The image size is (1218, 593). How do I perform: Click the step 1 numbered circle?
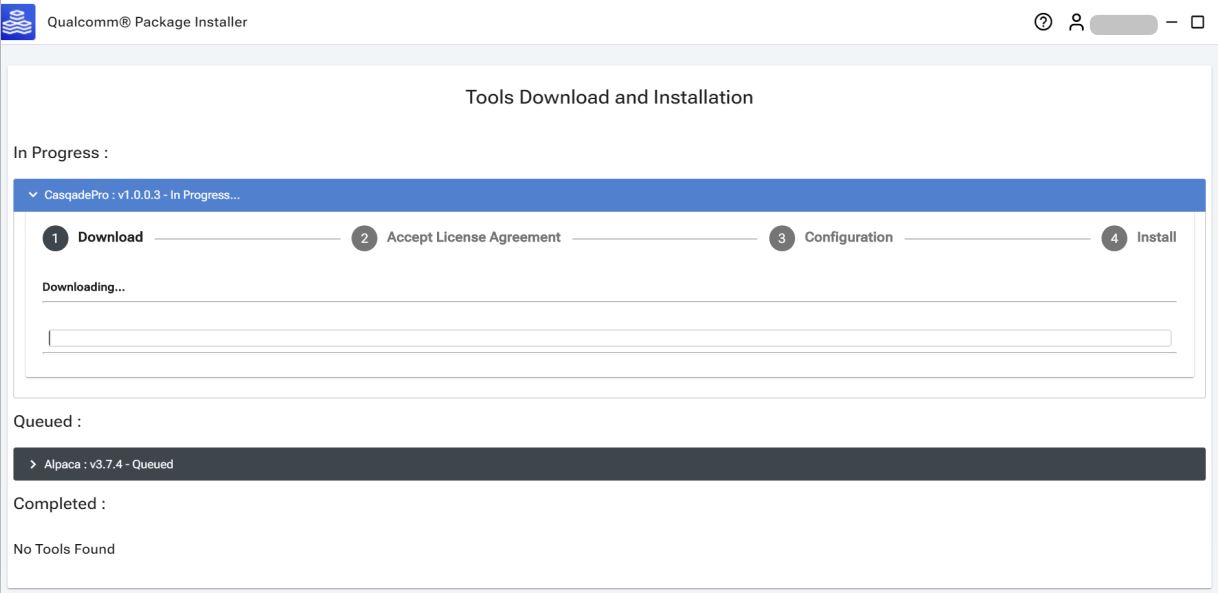pos(55,238)
